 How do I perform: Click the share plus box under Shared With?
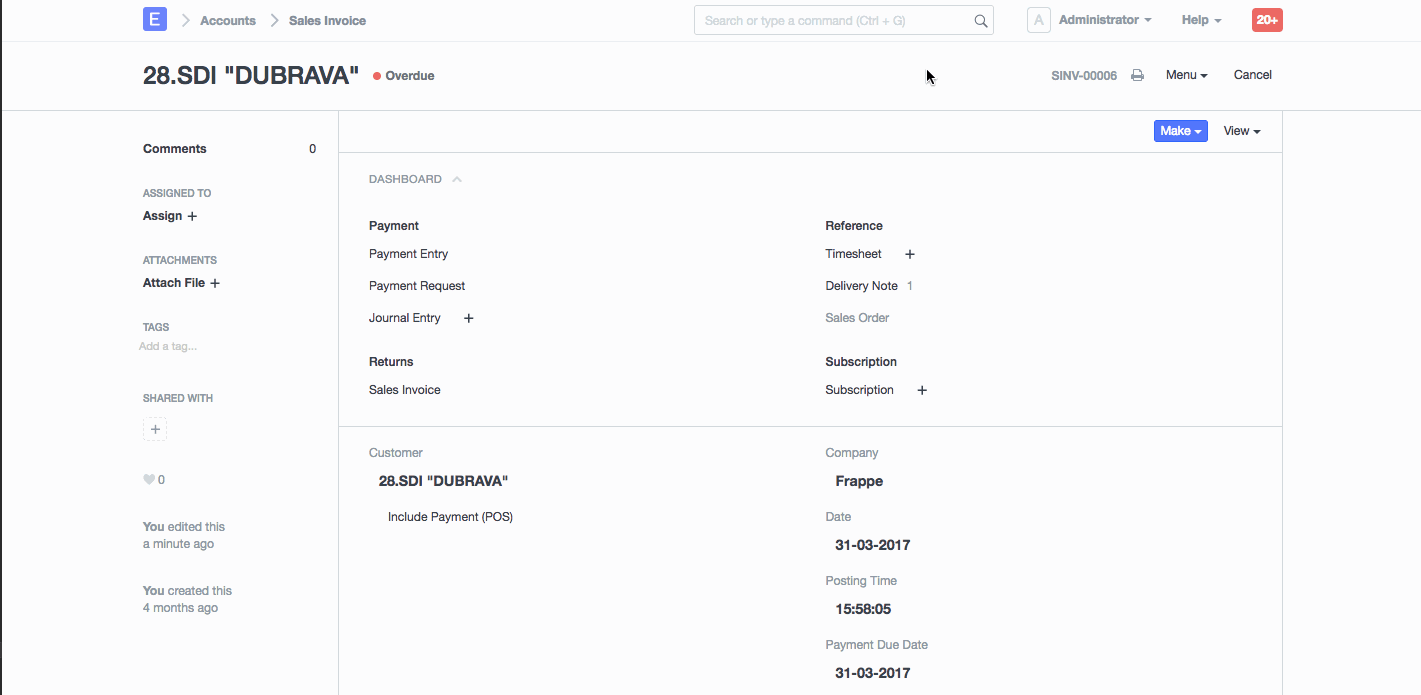[x=155, y=430]
